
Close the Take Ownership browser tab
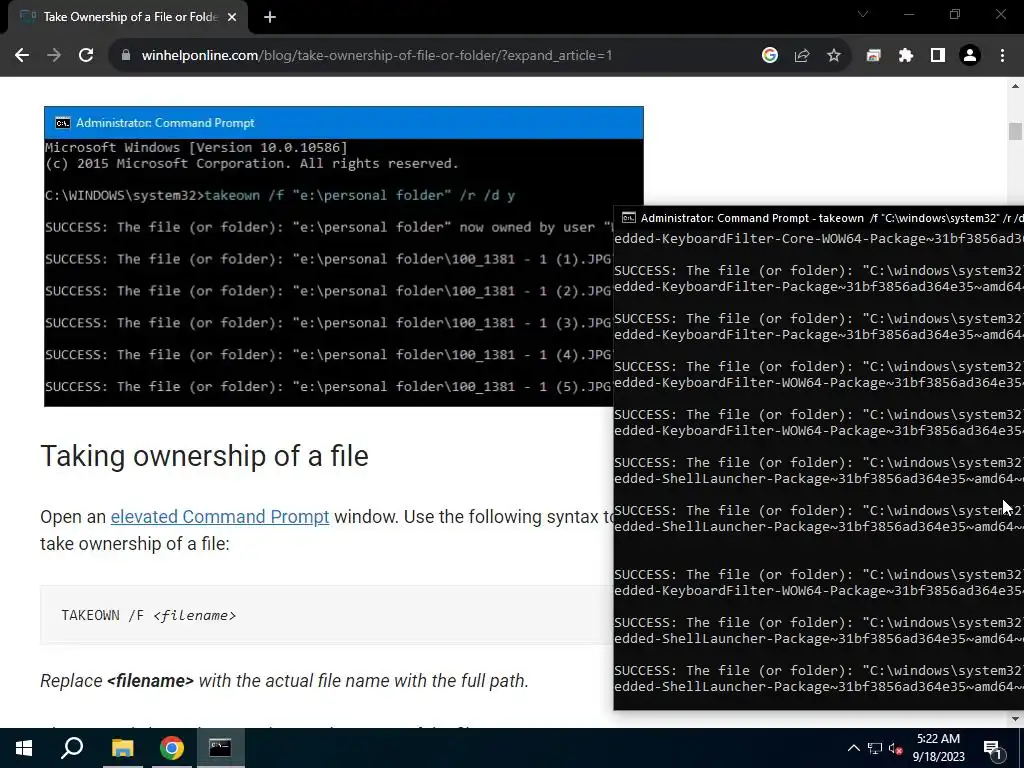click(x=232, y=17)
